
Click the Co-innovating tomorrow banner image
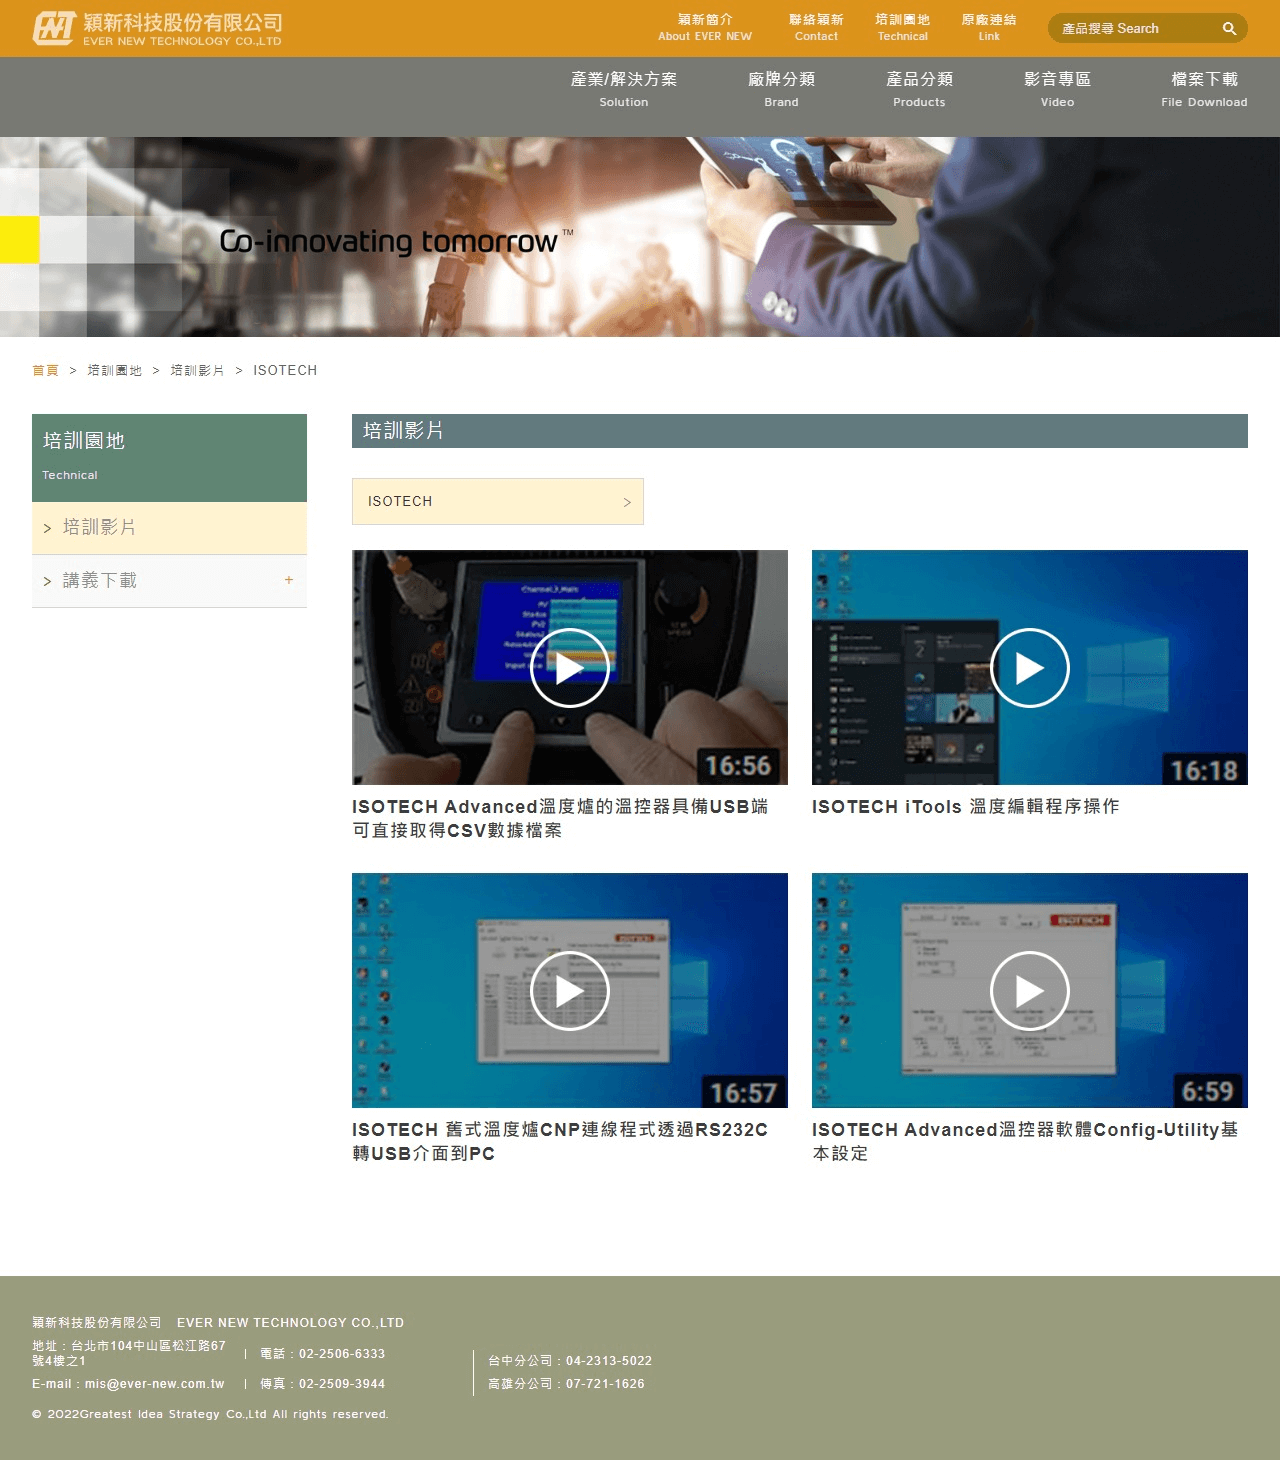coord(640,237)
